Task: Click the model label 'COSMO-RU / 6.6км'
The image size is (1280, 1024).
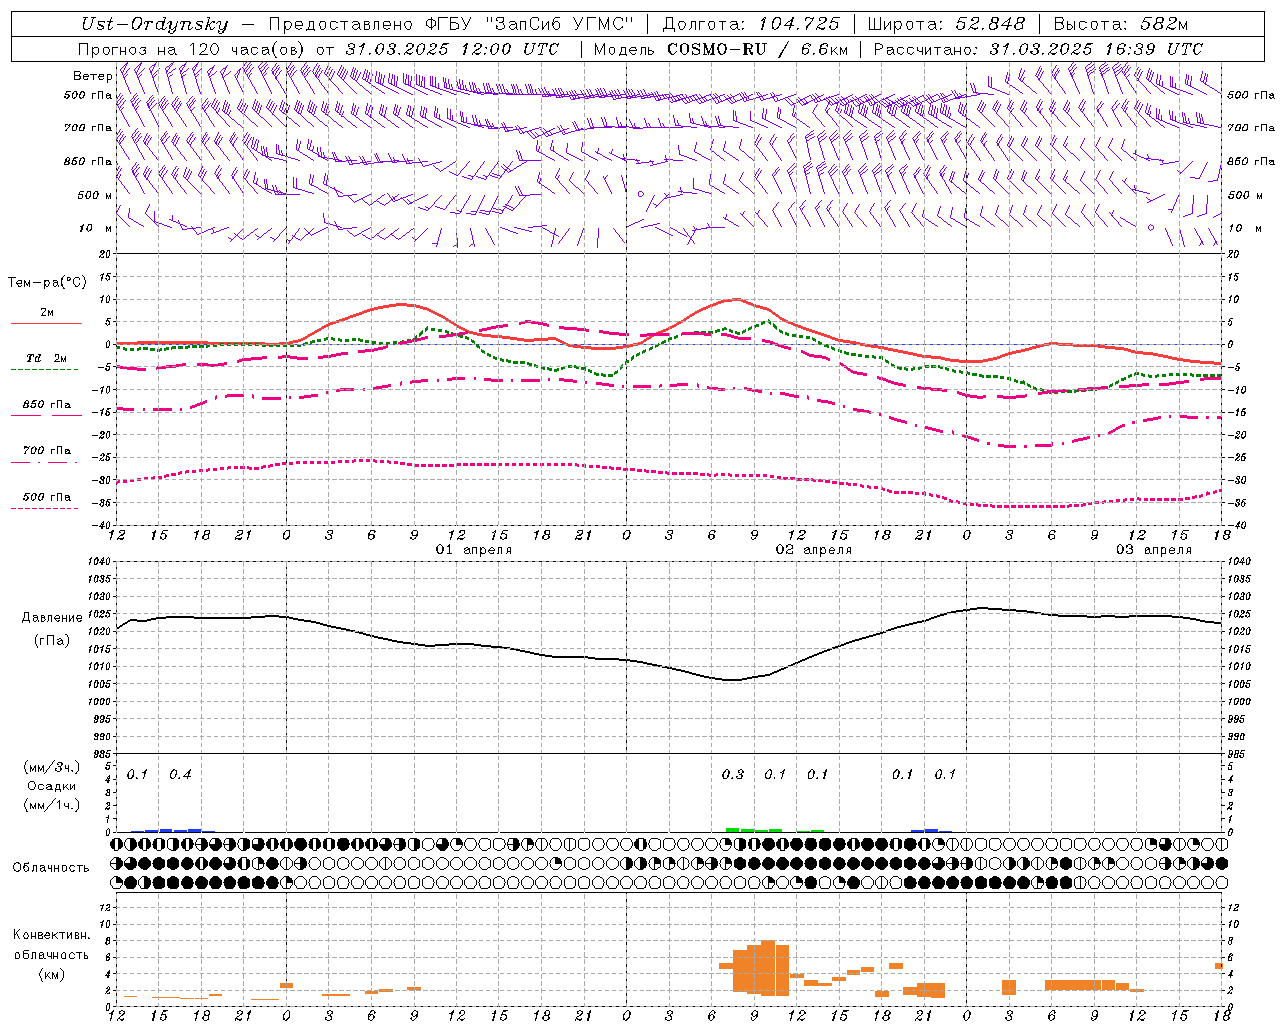Action: [757, 49]
